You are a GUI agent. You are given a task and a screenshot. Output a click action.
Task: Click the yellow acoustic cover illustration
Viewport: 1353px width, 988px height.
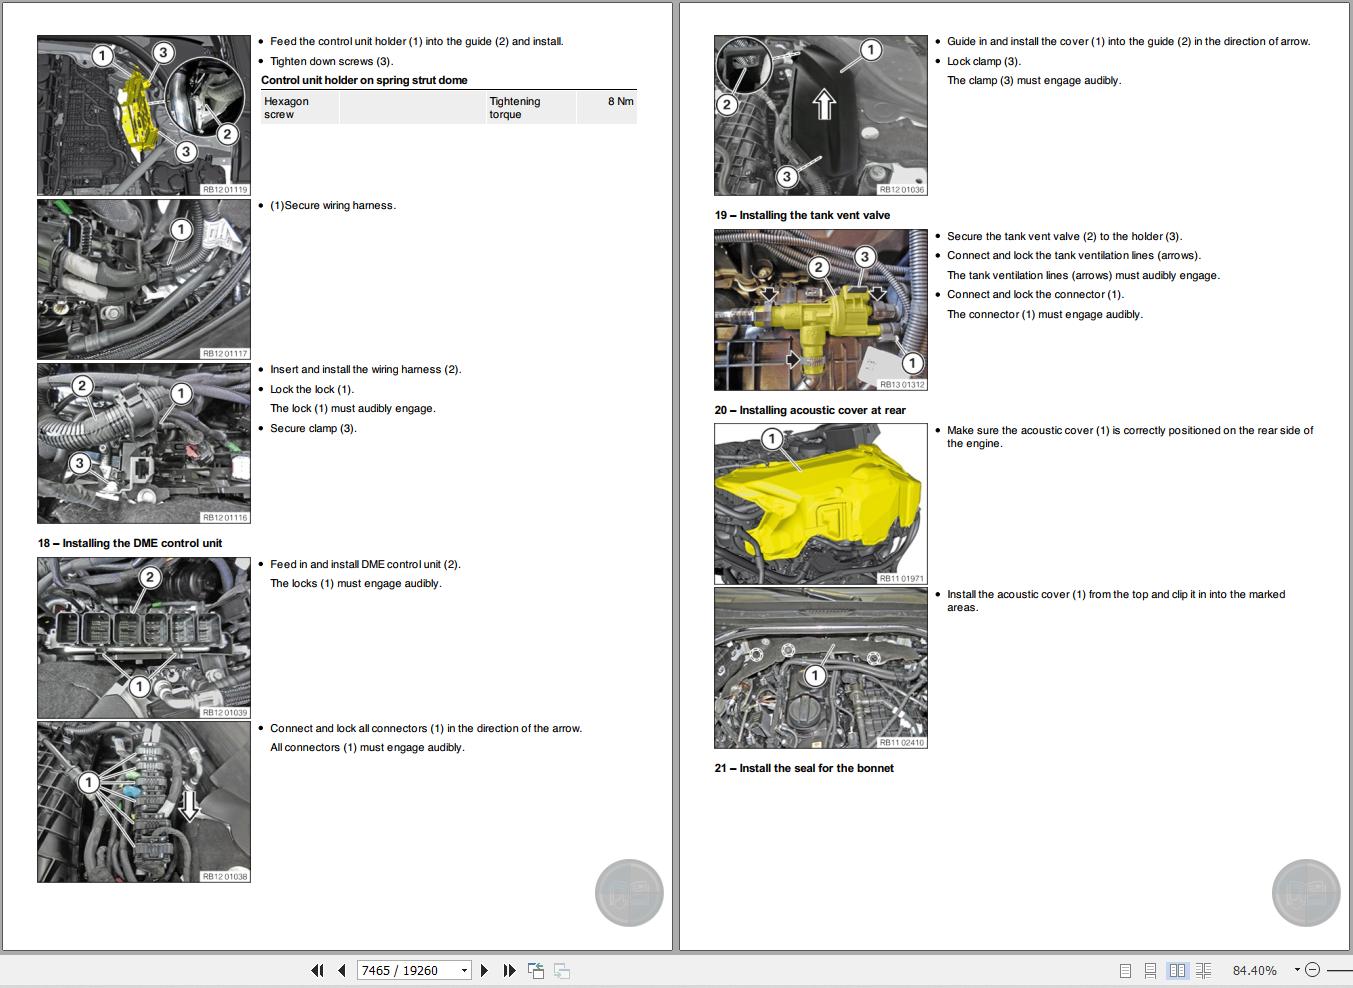click(820, 500)
